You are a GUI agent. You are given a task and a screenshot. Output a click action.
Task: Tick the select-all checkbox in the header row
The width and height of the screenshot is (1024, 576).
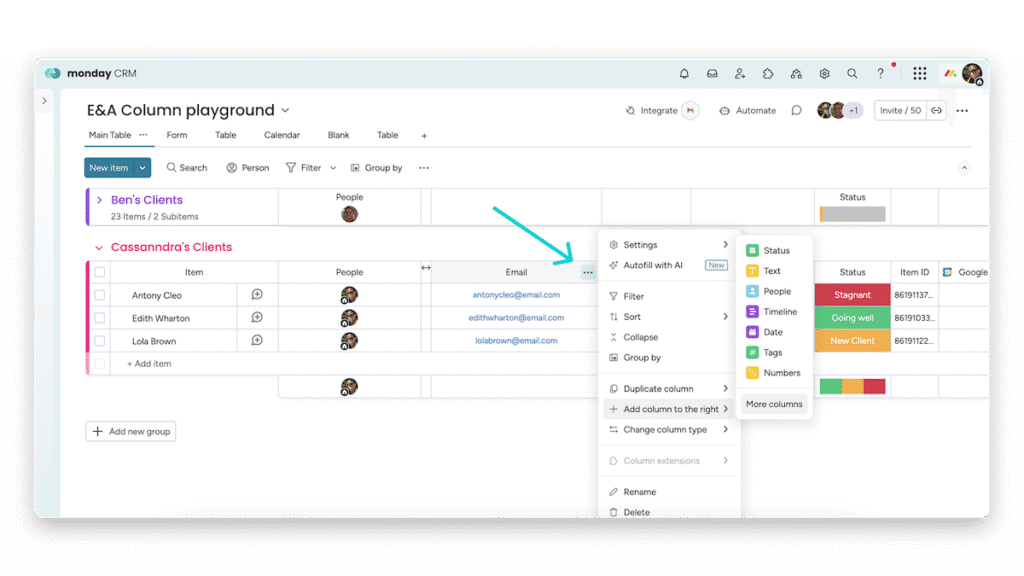(x=99, y=272)
